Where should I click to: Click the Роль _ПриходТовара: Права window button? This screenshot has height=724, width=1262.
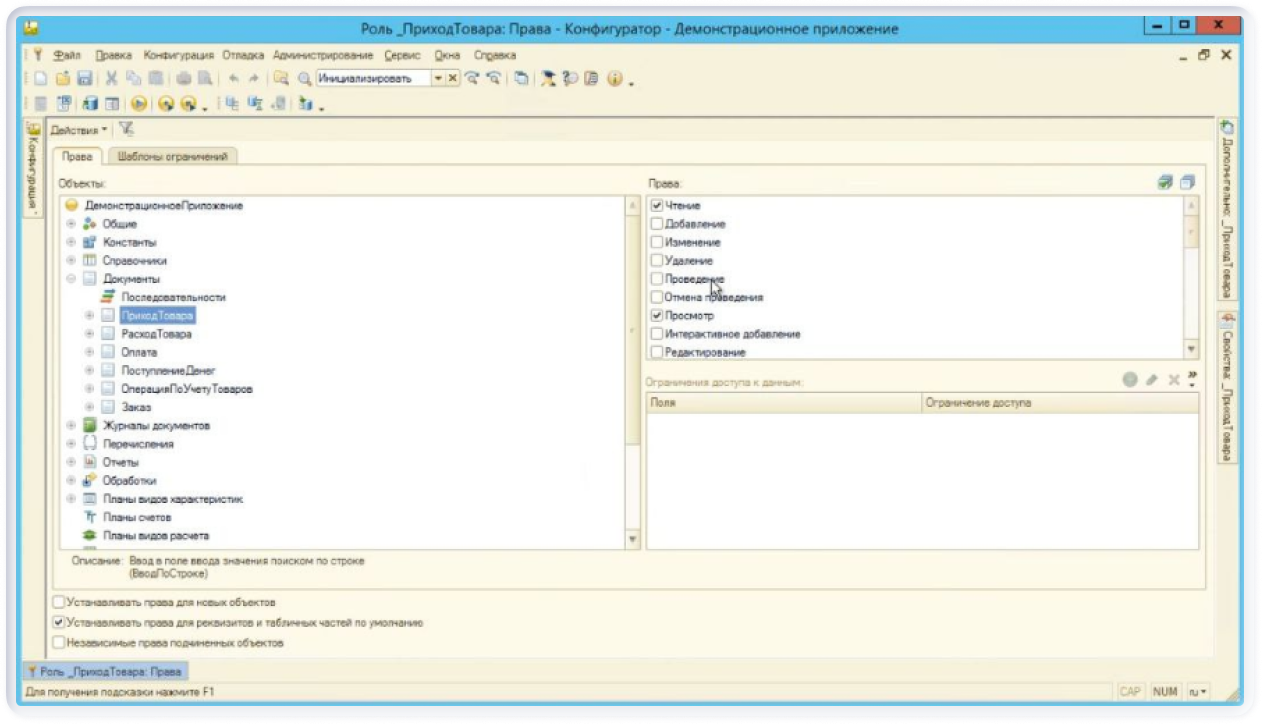[x=104, y=672]
